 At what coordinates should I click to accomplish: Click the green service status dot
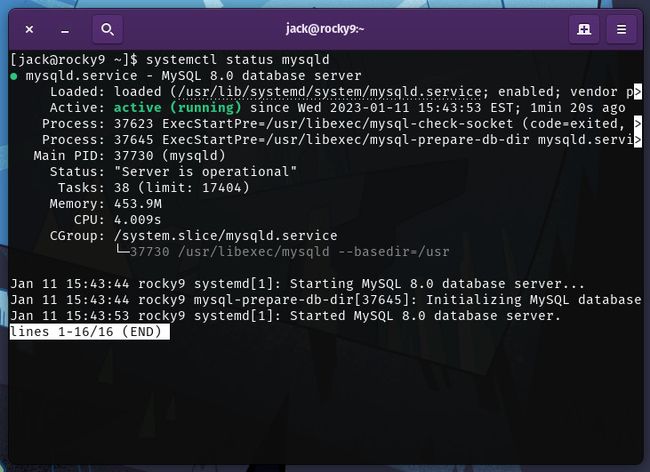pos(14,76)
